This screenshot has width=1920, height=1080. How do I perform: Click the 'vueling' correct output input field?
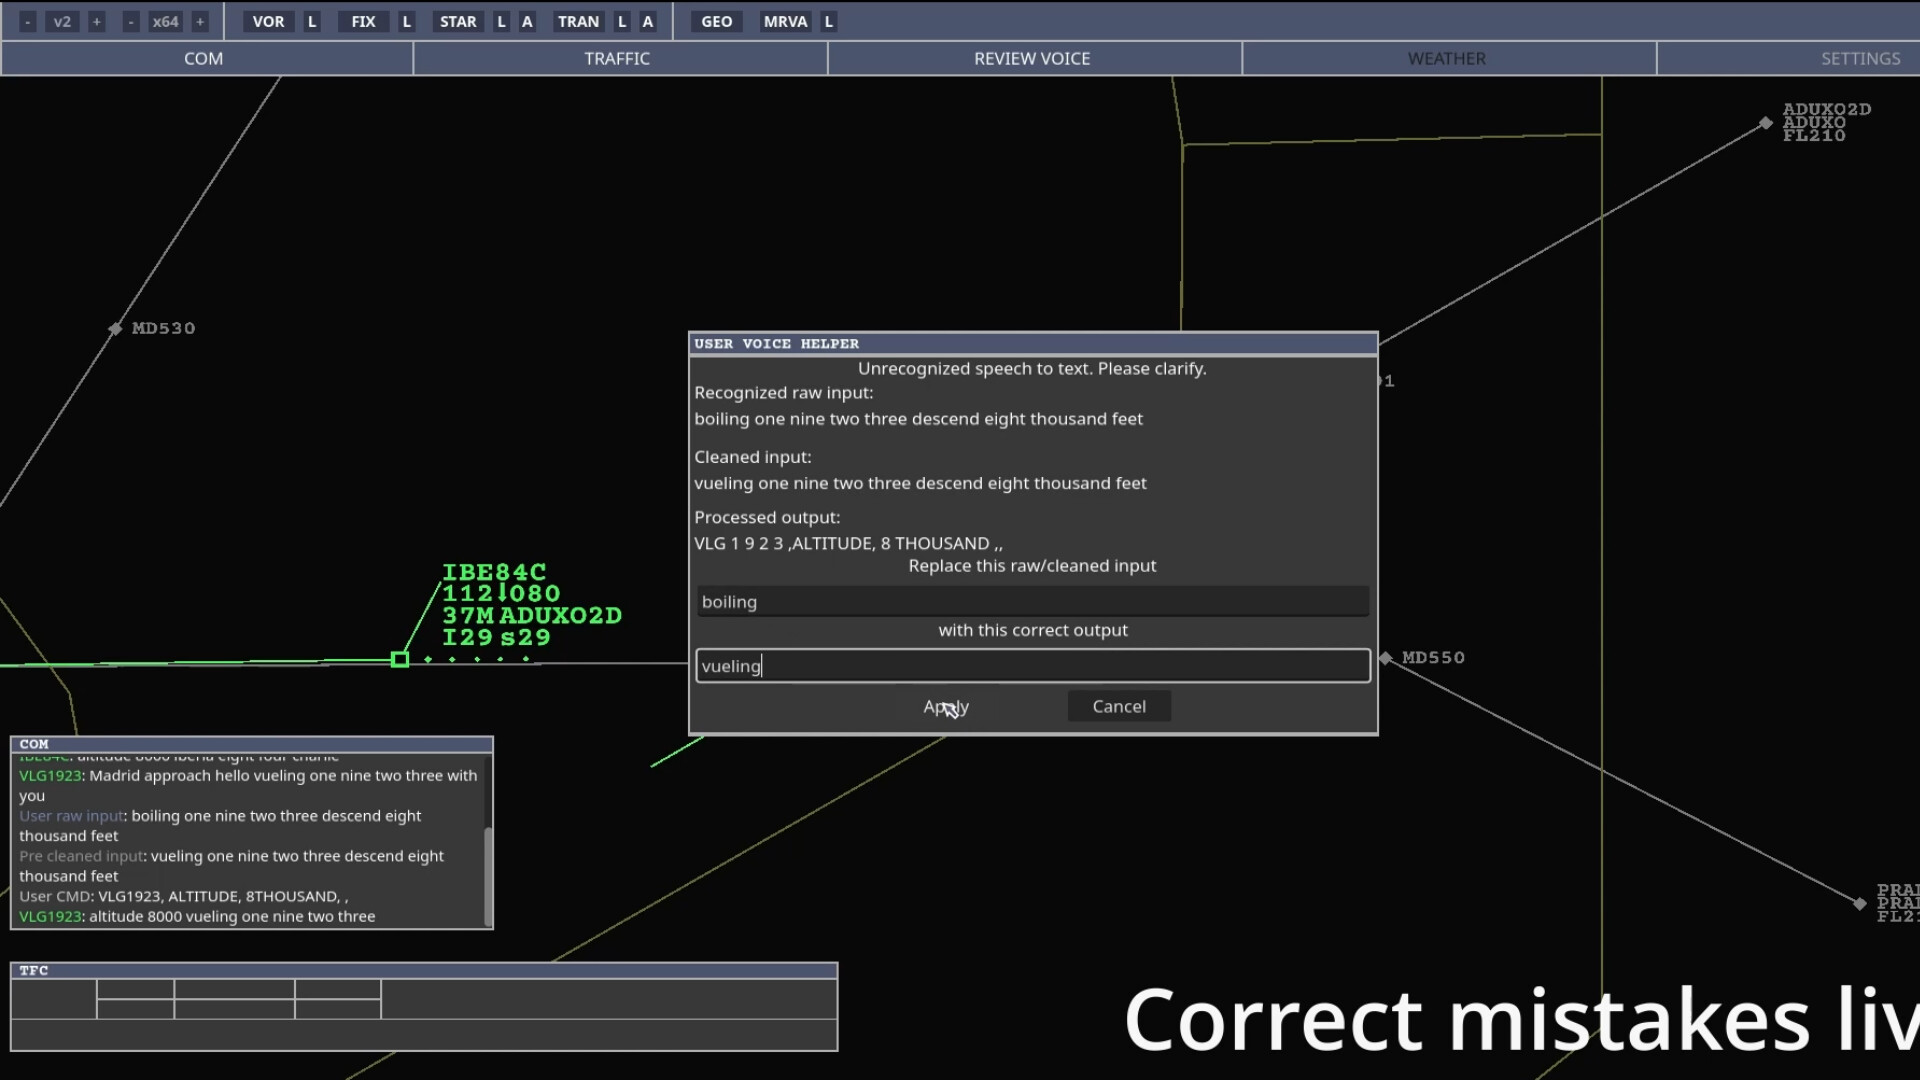[1032, 665]
